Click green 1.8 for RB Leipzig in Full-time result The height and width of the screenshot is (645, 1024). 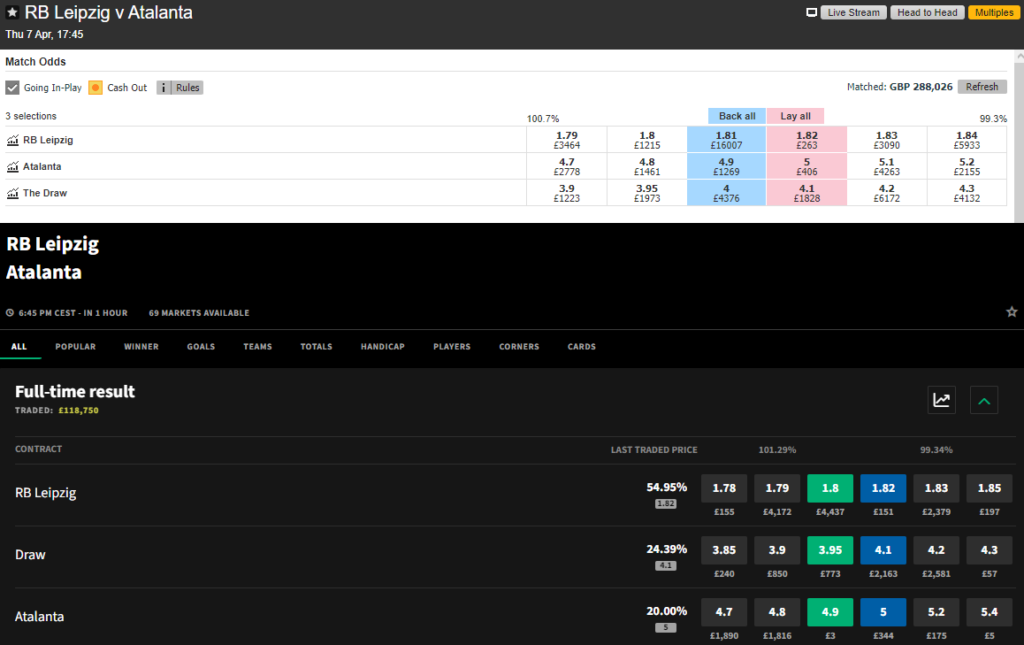(x=830, y=488)
